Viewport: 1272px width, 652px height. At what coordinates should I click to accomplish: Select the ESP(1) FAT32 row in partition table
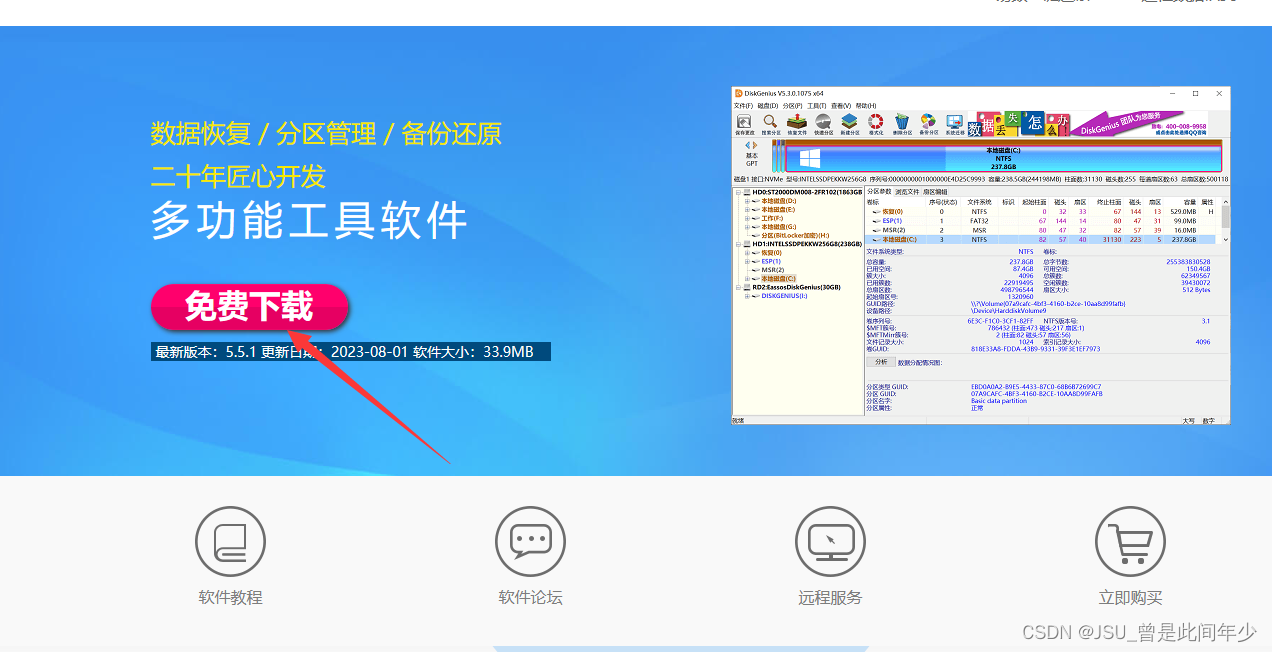pyautogui.click(x=1040, y=221)
